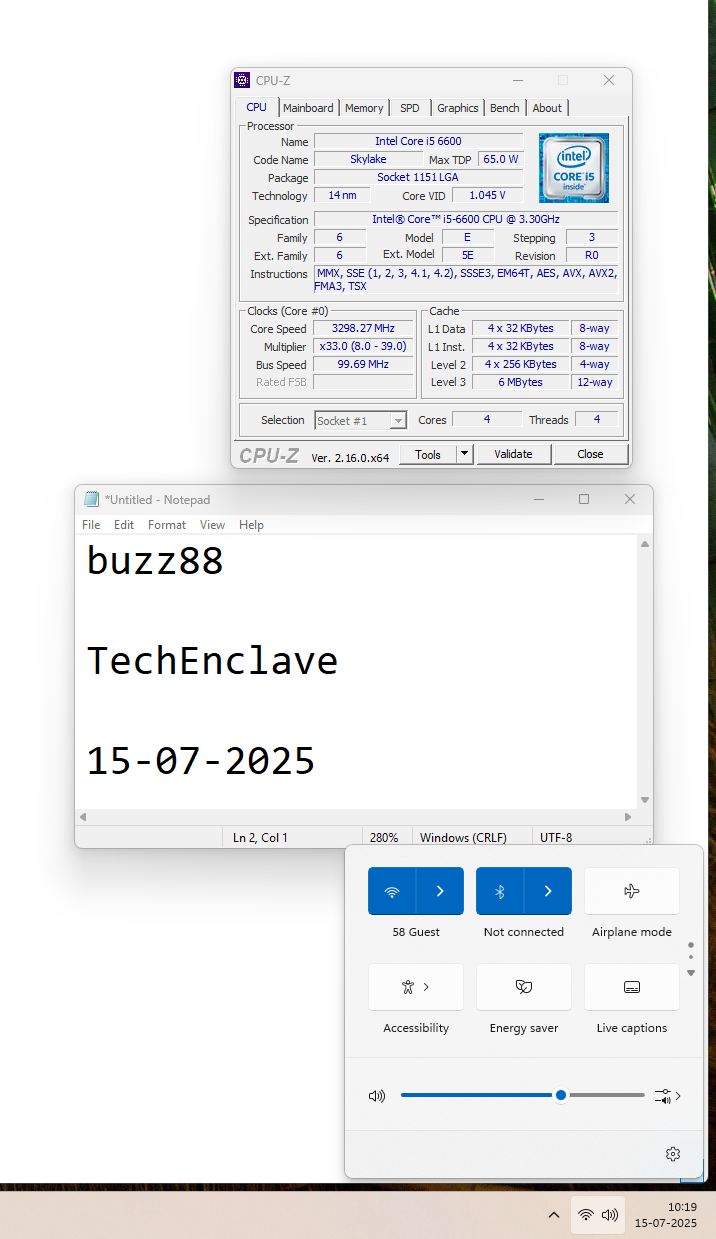Minimize the CPU-Z window
Screen dimensions: 716x1239
click(517, 80)
